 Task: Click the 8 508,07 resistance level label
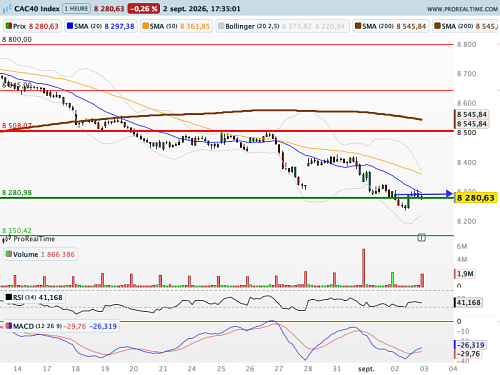click(x=17, y=125)
